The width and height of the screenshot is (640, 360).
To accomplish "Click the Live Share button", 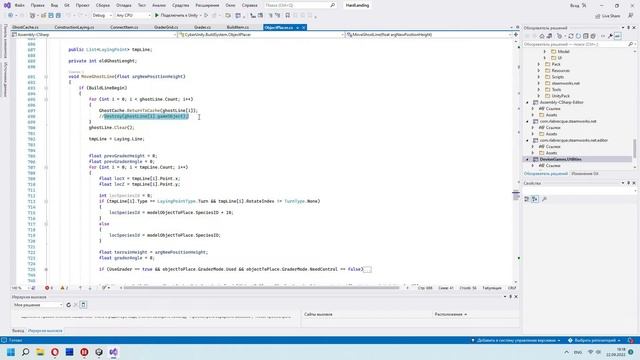I will point(607,16).
